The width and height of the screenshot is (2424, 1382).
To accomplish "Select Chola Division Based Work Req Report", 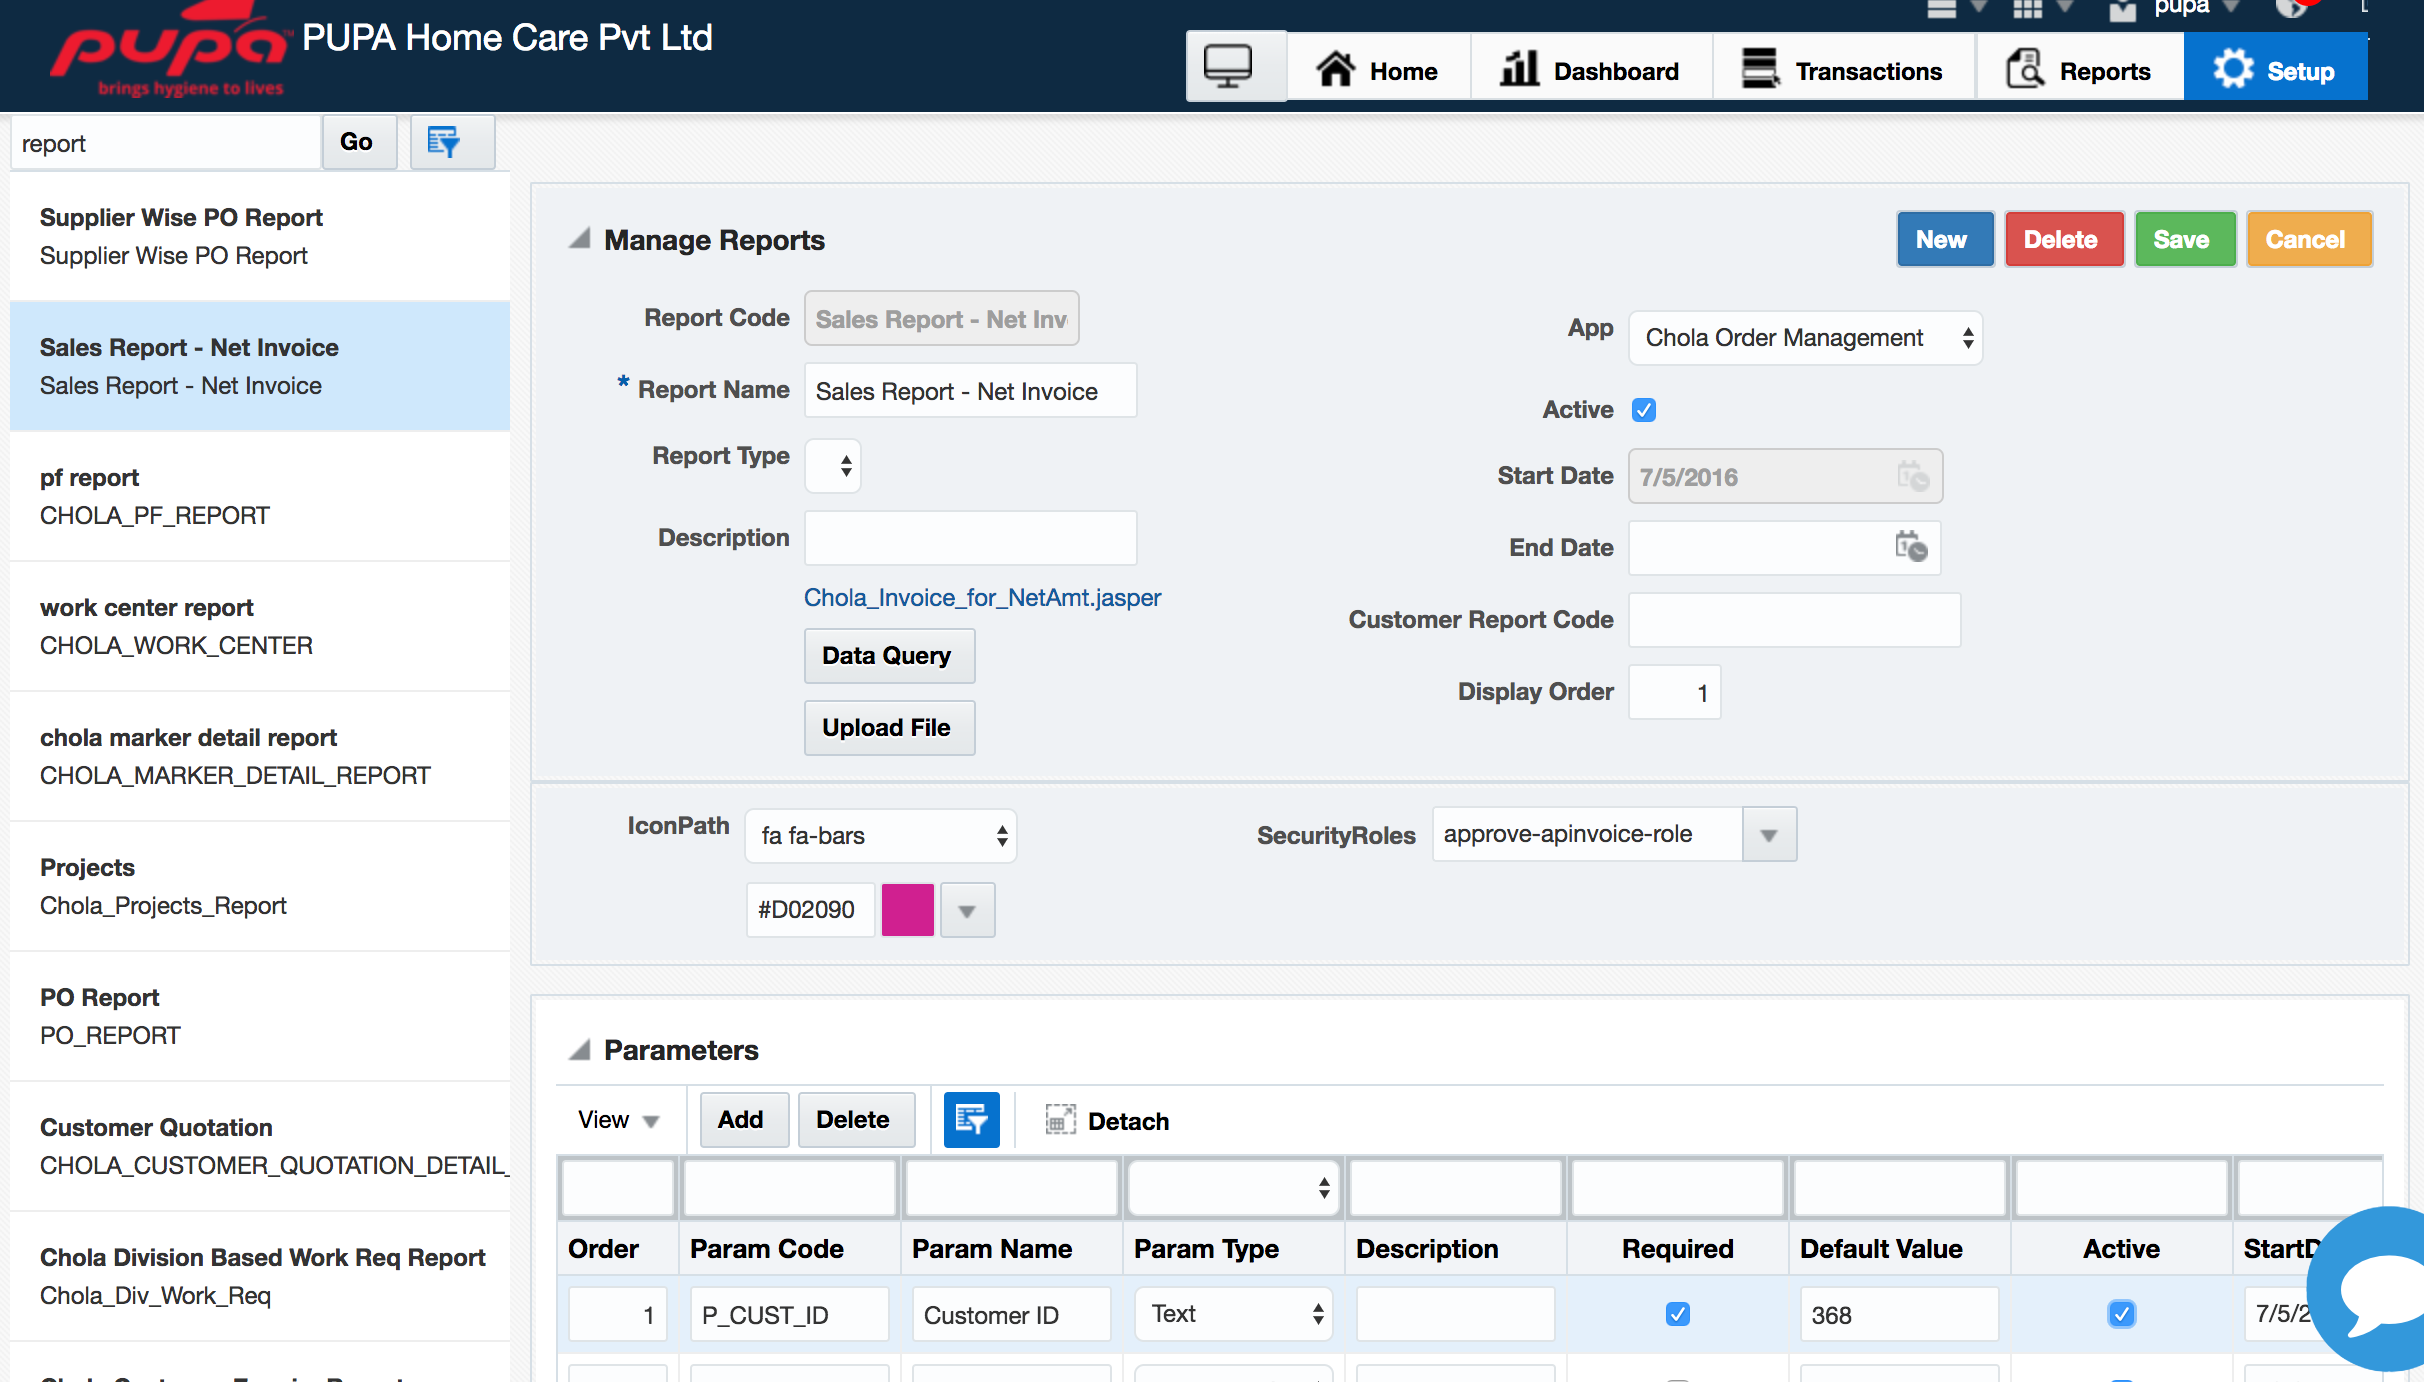I will (x=260, y=1276).
